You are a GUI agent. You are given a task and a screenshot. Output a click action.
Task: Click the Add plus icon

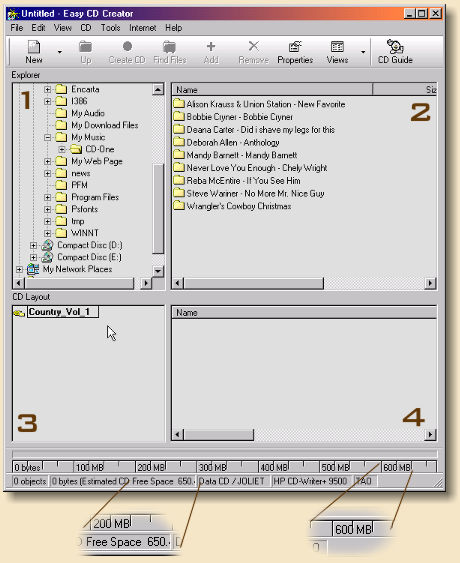tap(211, 52)
